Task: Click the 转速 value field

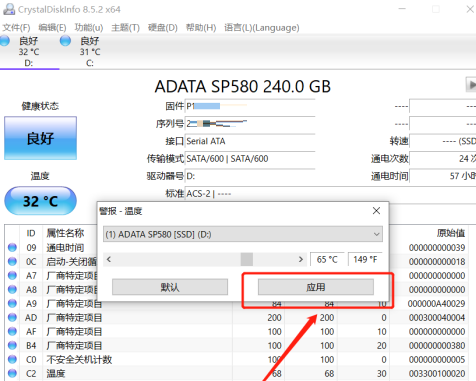Action: (x=443, y=141)
